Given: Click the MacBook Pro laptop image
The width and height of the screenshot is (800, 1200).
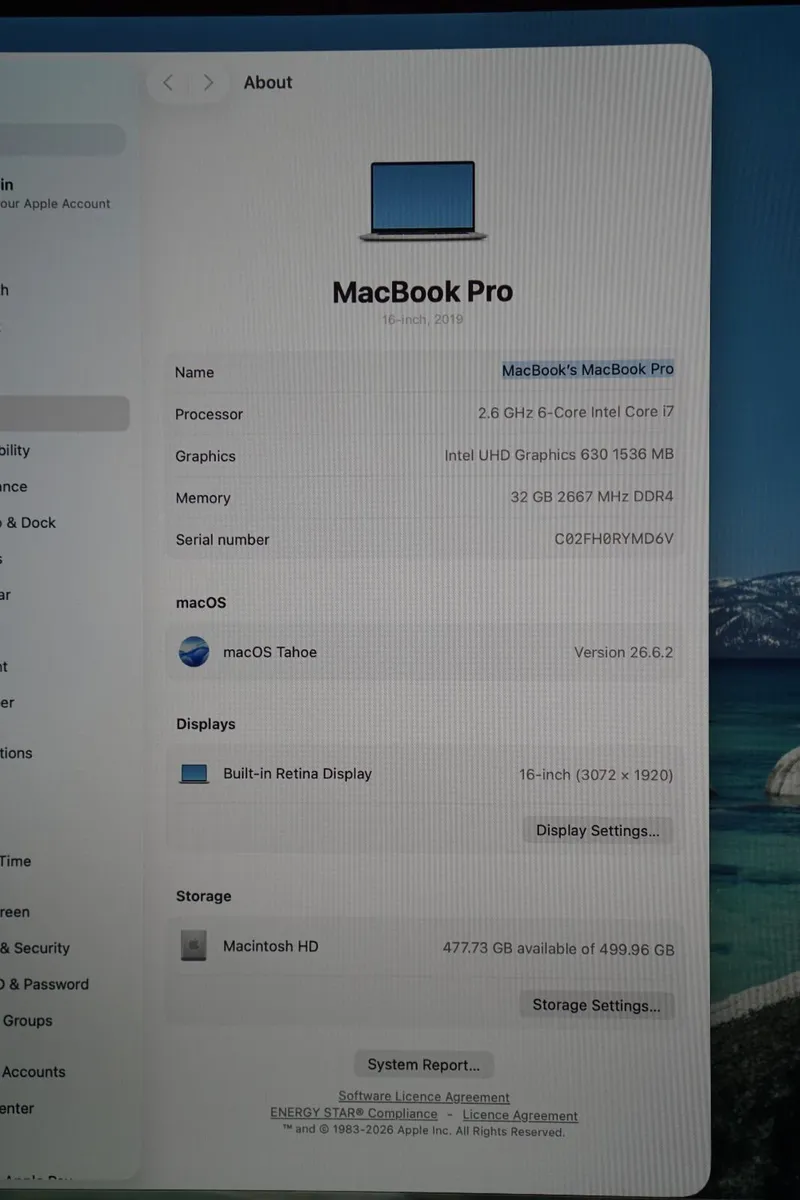Looking at the screenshot, I should [x=423, y=201].
